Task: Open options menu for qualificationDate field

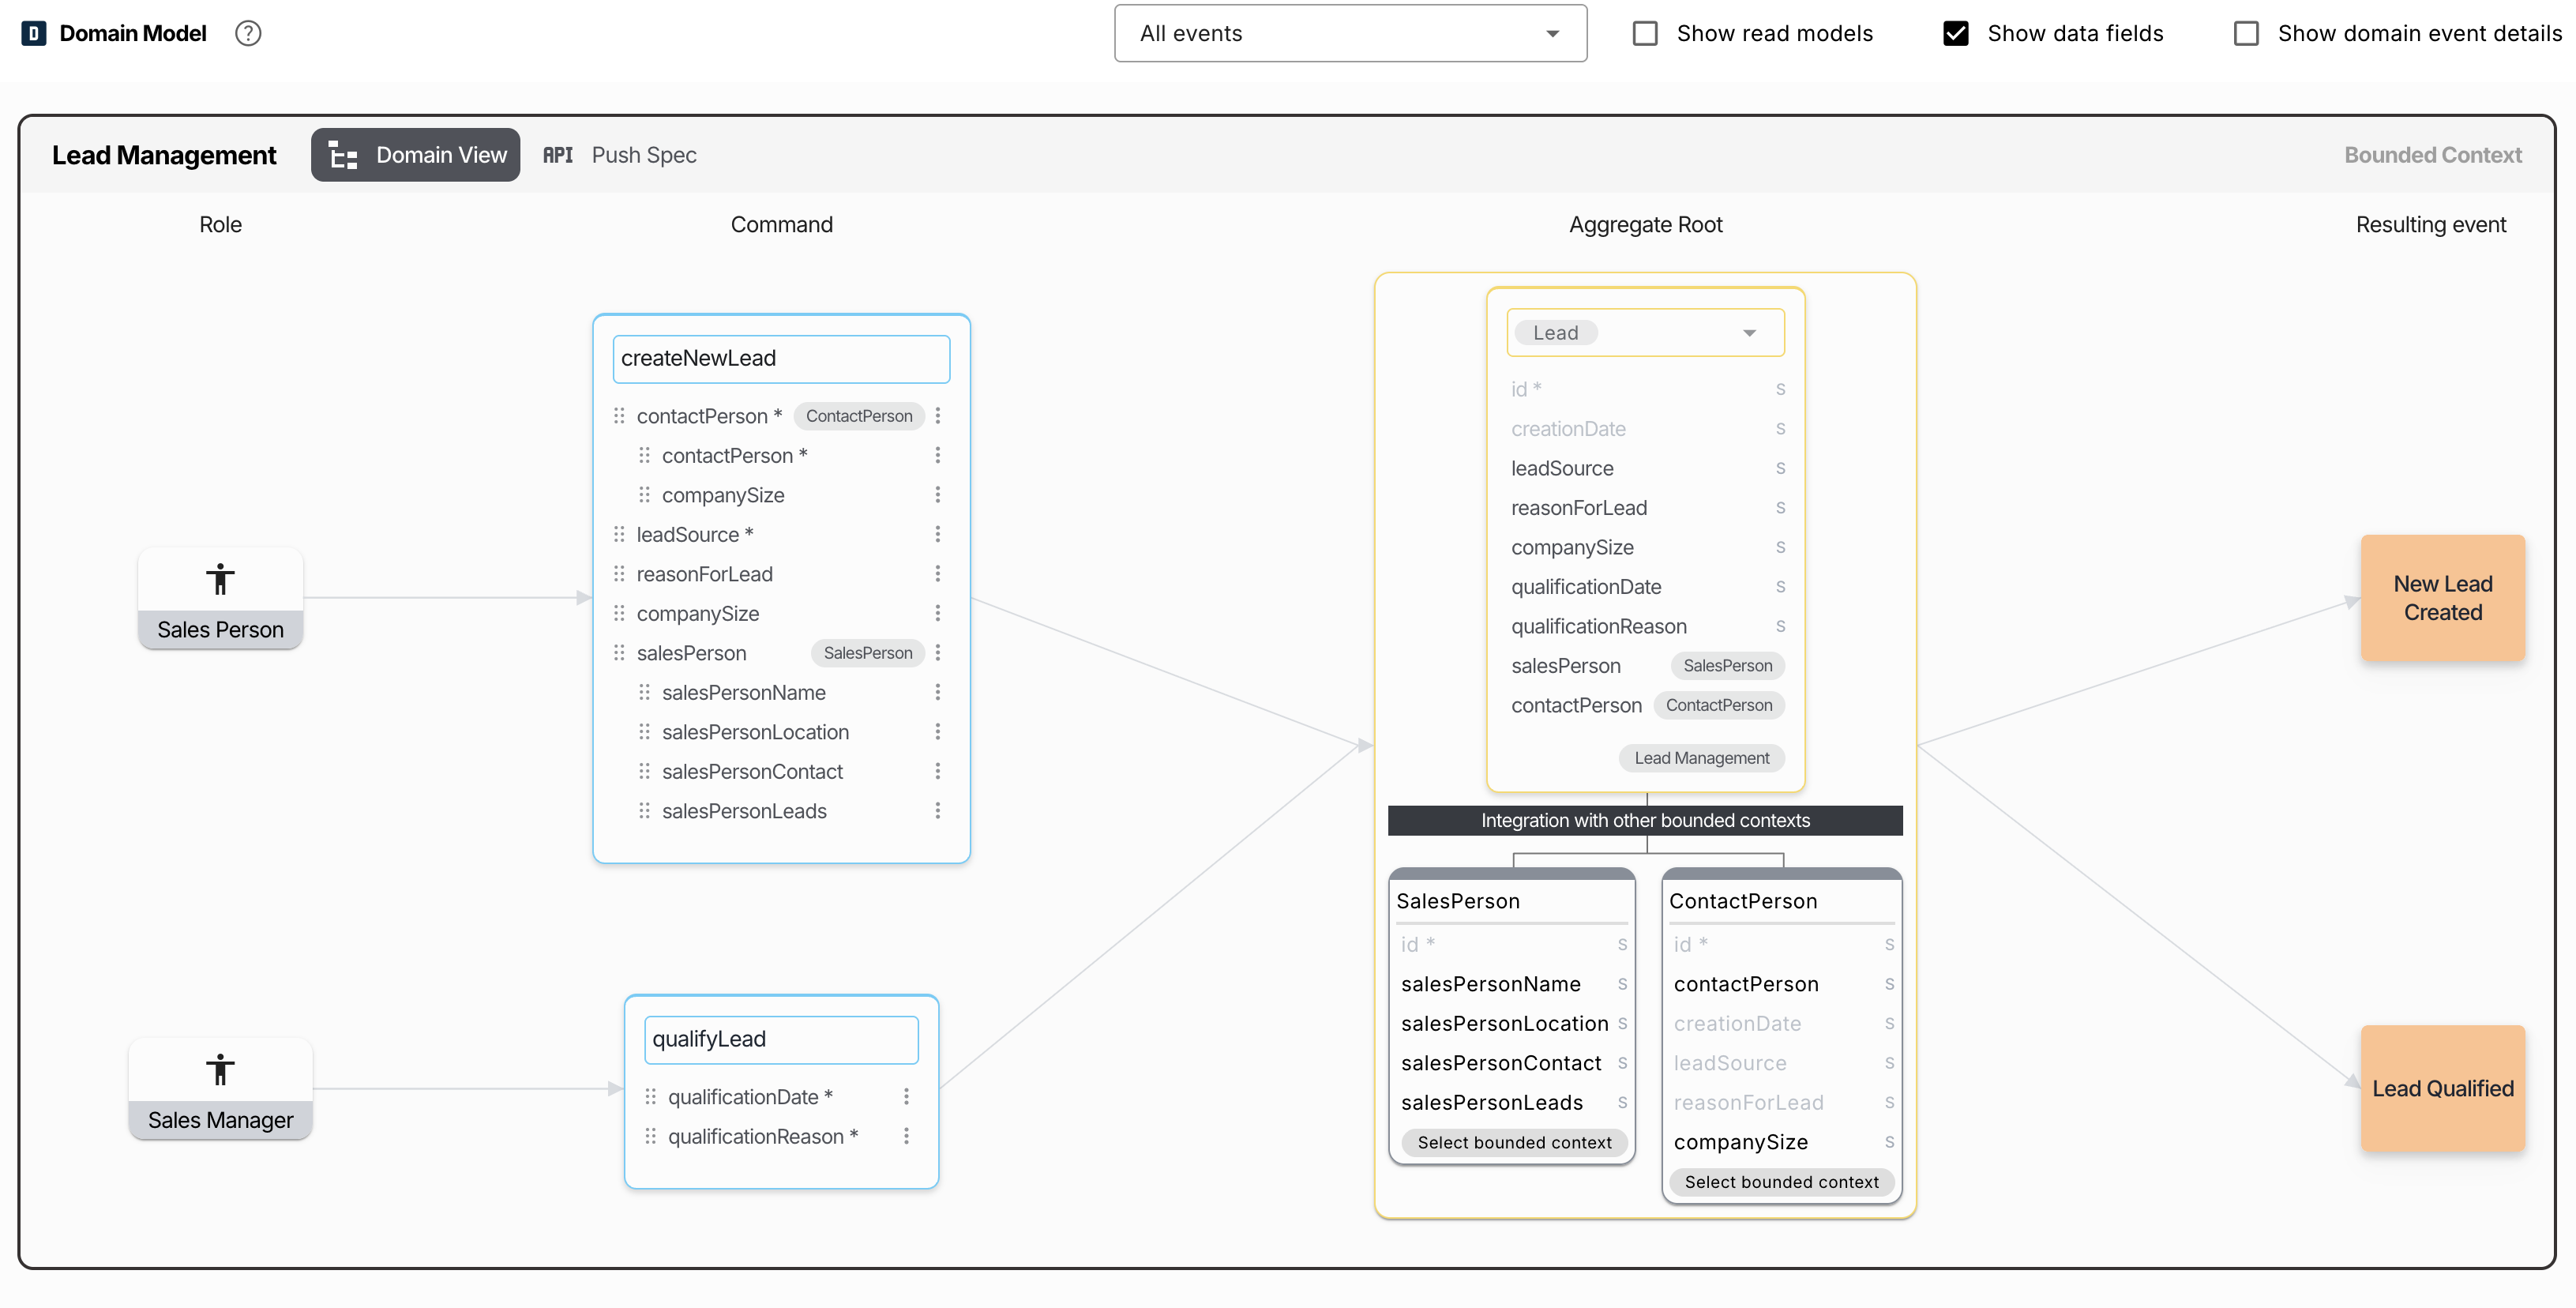Action: point(906,1097)
